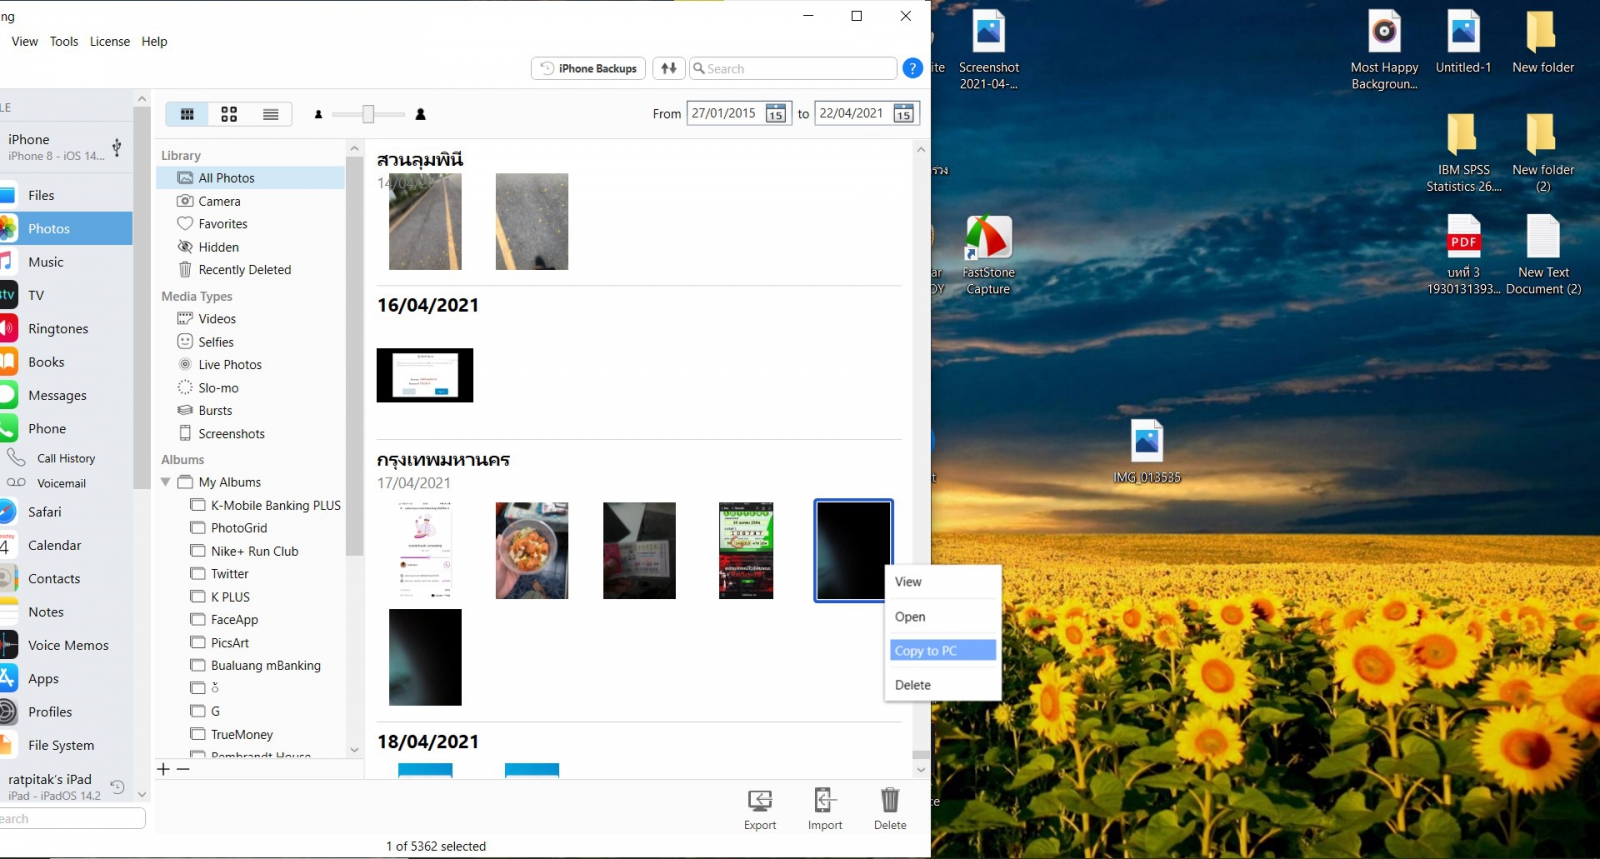The width and height of the screenshot is (1600, 859).
Task: Open Ringtones in the device sidebar
Action: (x=66, y=328)
